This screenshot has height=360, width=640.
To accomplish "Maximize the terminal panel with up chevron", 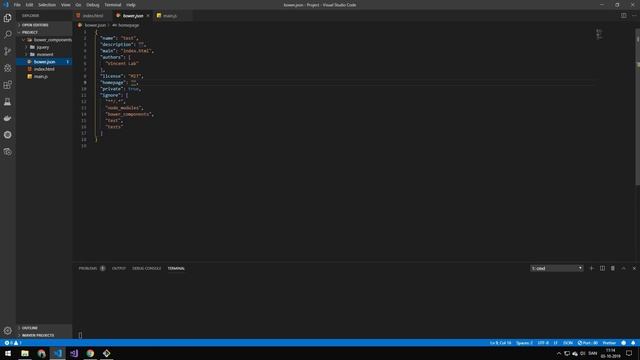I will (x=623, y=268).
